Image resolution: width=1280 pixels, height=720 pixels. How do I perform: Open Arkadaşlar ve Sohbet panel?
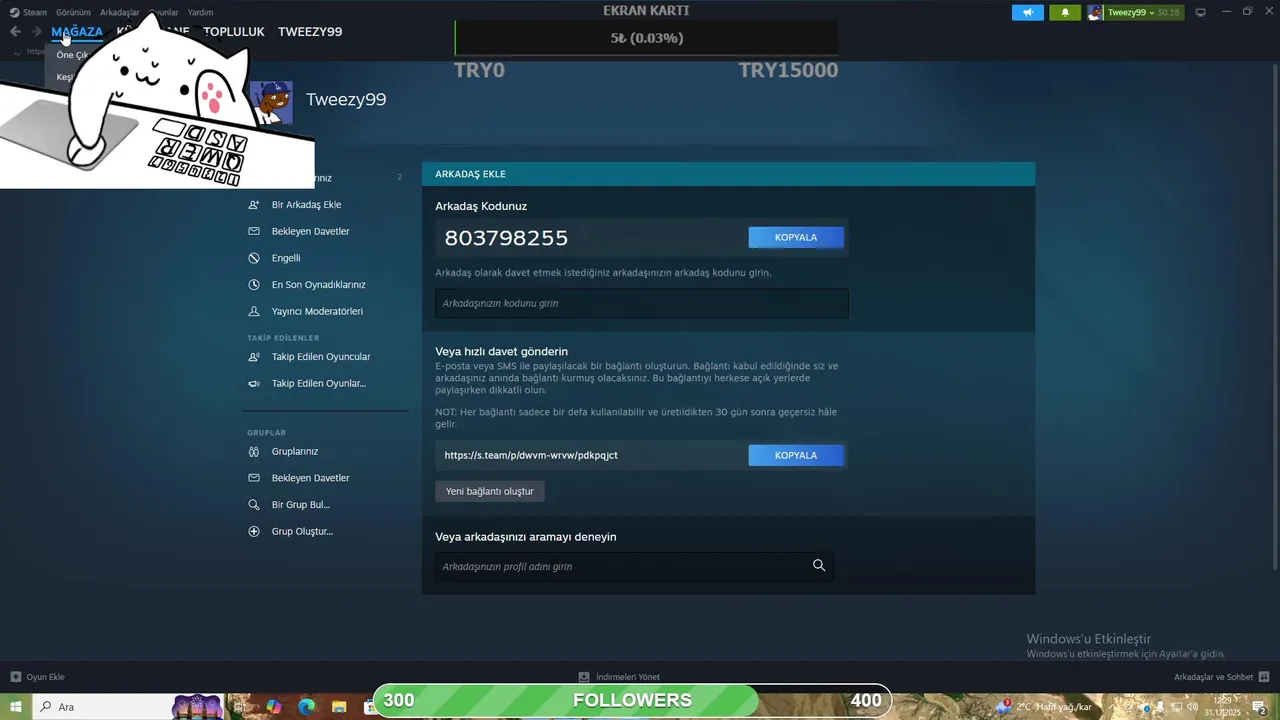click(x=1221, y=677)
